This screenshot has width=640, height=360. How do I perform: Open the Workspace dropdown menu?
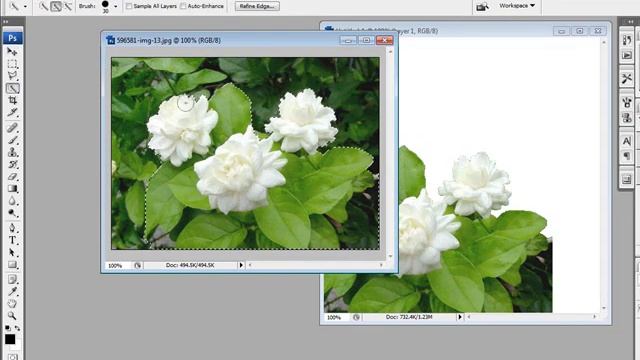pyautogui.click(x=517, y=6)
